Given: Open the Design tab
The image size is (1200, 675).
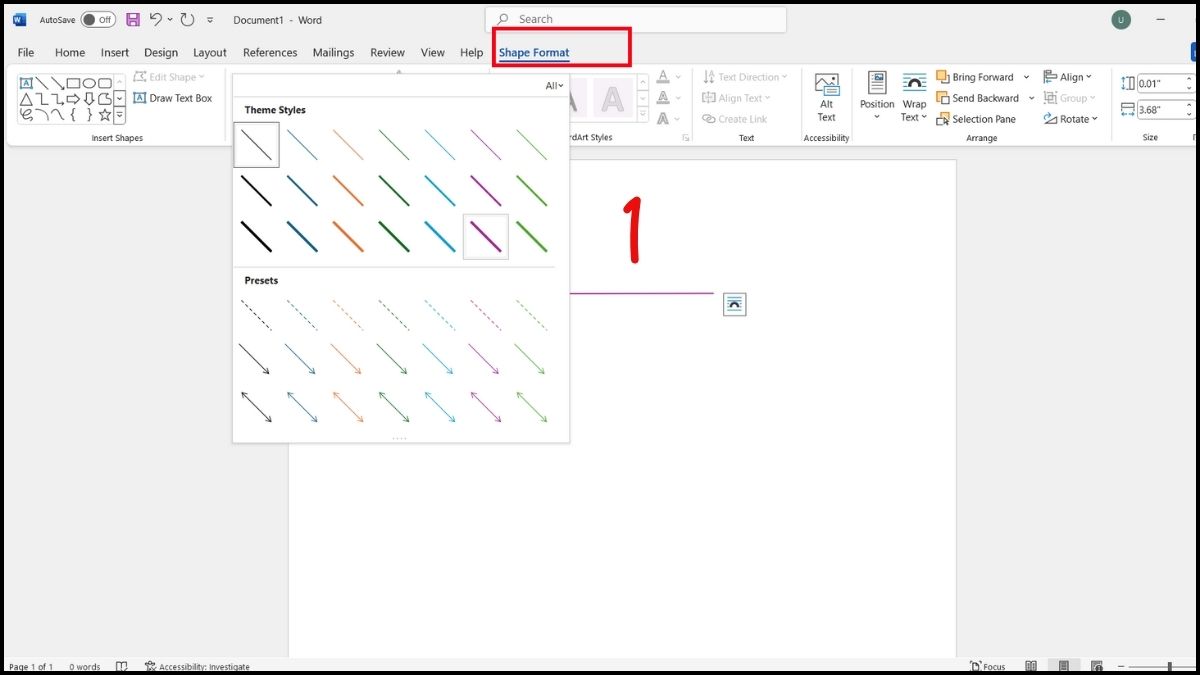Looking at the screenshot, I should pyautogui.click(x=161, y=52).
